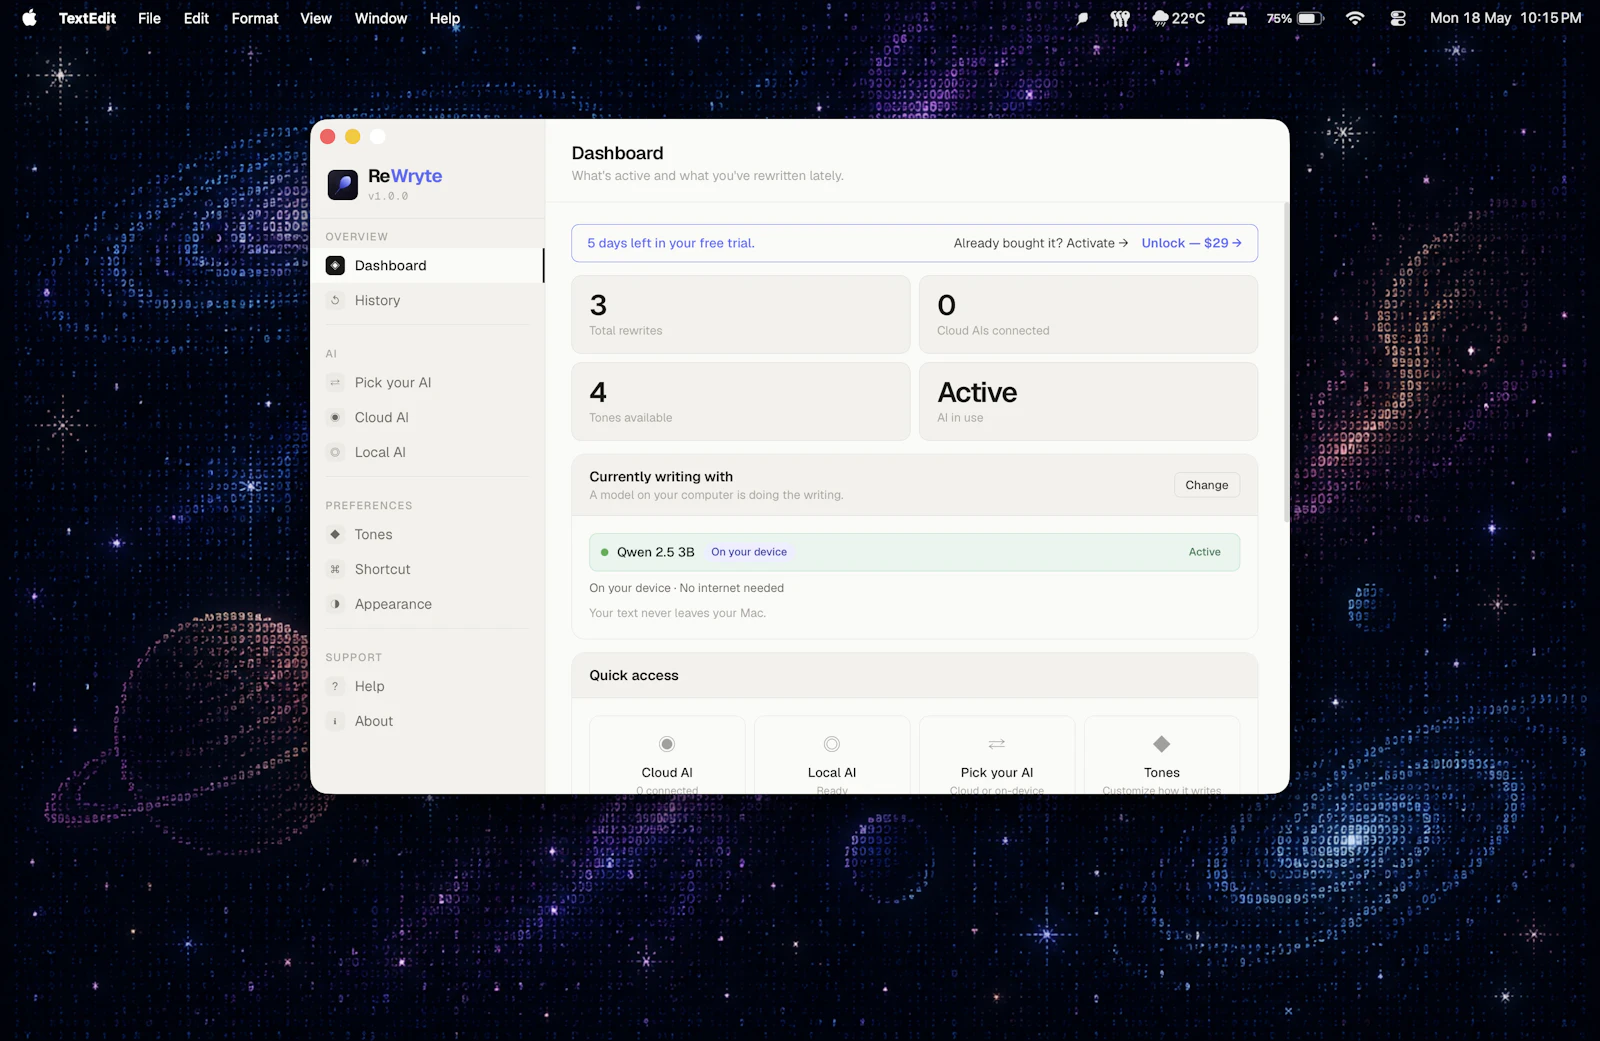Click Already bought it? Activate link

pyautogui.click(x=1041, y=243)
